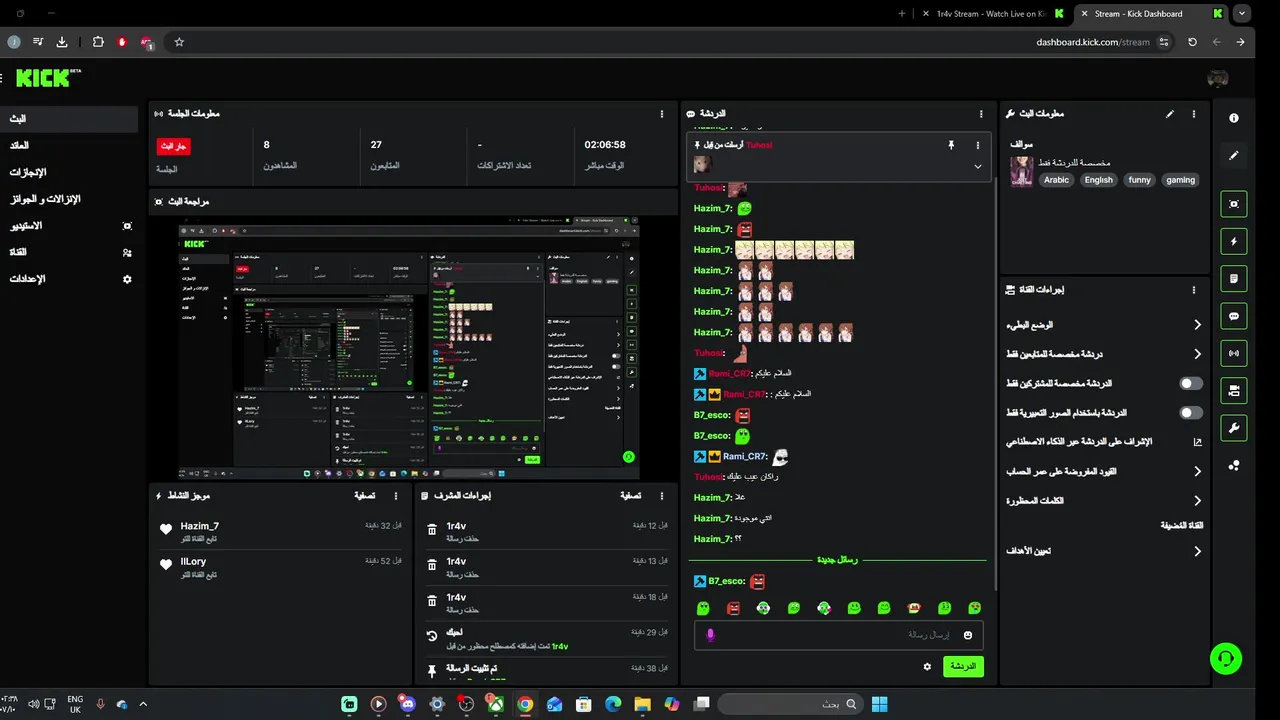Toggle the stream preview widget icon in sidebar
Viewport: 1280px width, 720px height.
click(x=1234, y=204)
